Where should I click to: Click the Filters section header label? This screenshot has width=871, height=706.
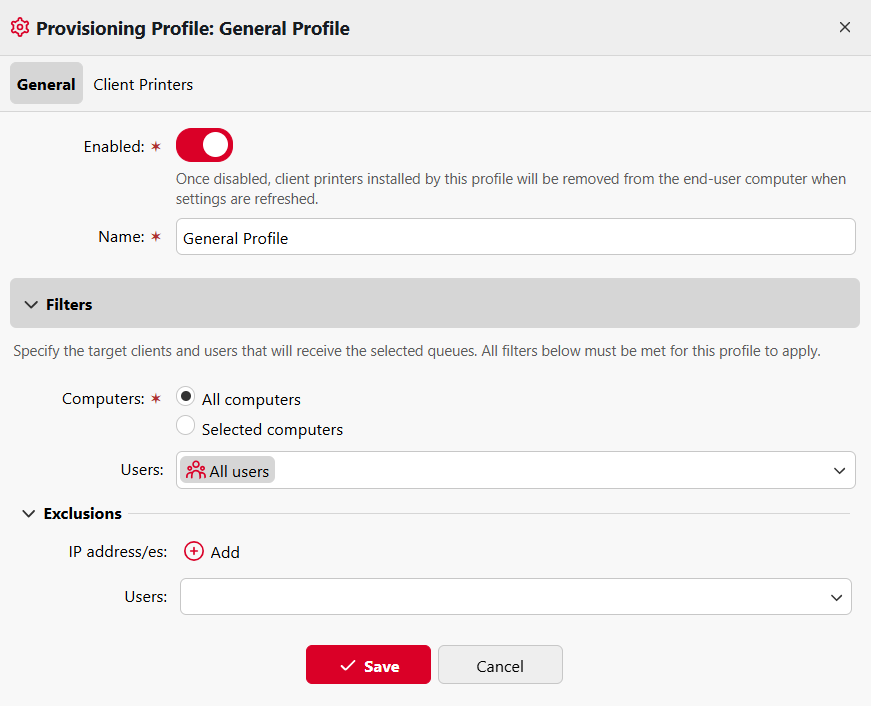tap(69, 304)
